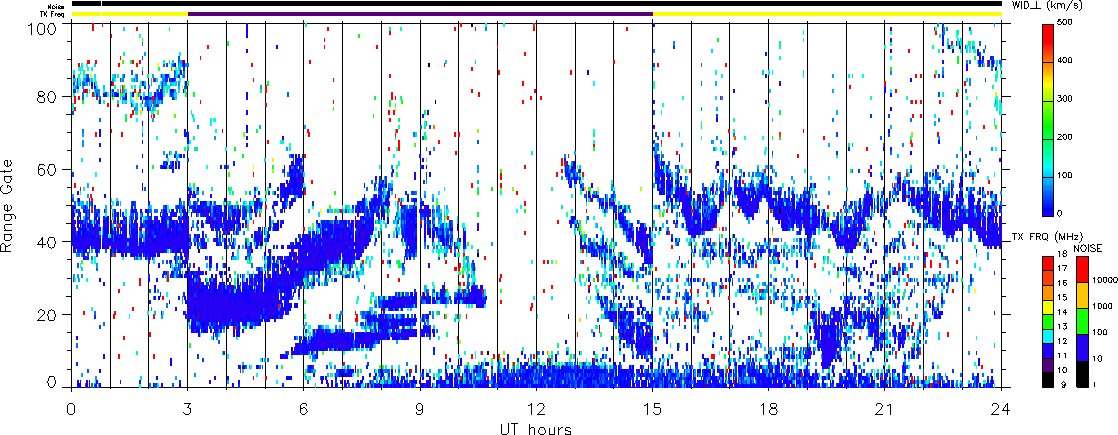
Task: Click the "NOISE" legend title above noise colorbar
Action: click(1087, 248)
